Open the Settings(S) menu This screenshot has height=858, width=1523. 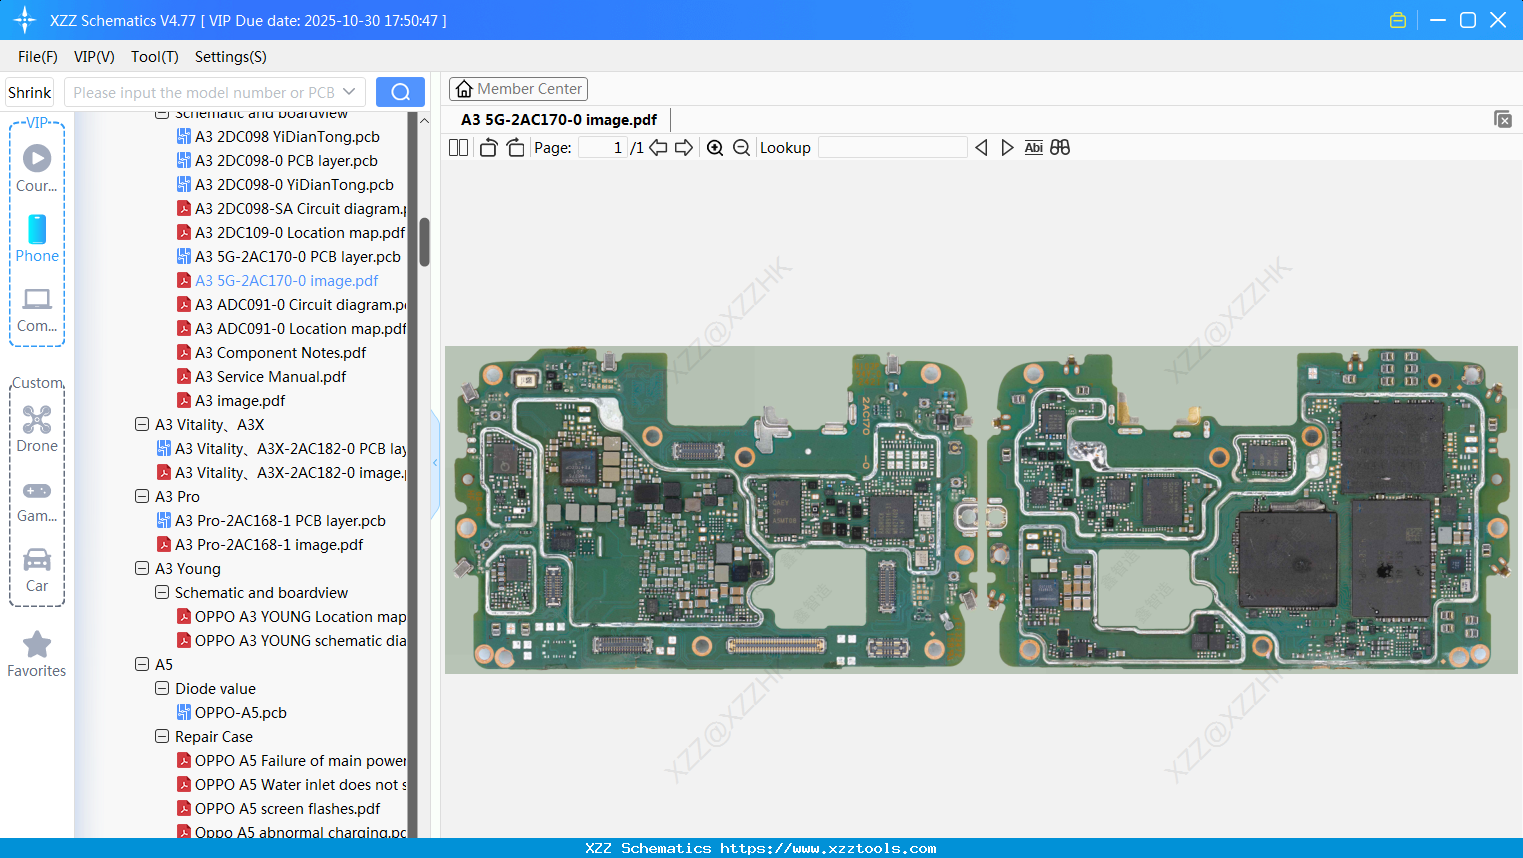(x=230, y=57)
